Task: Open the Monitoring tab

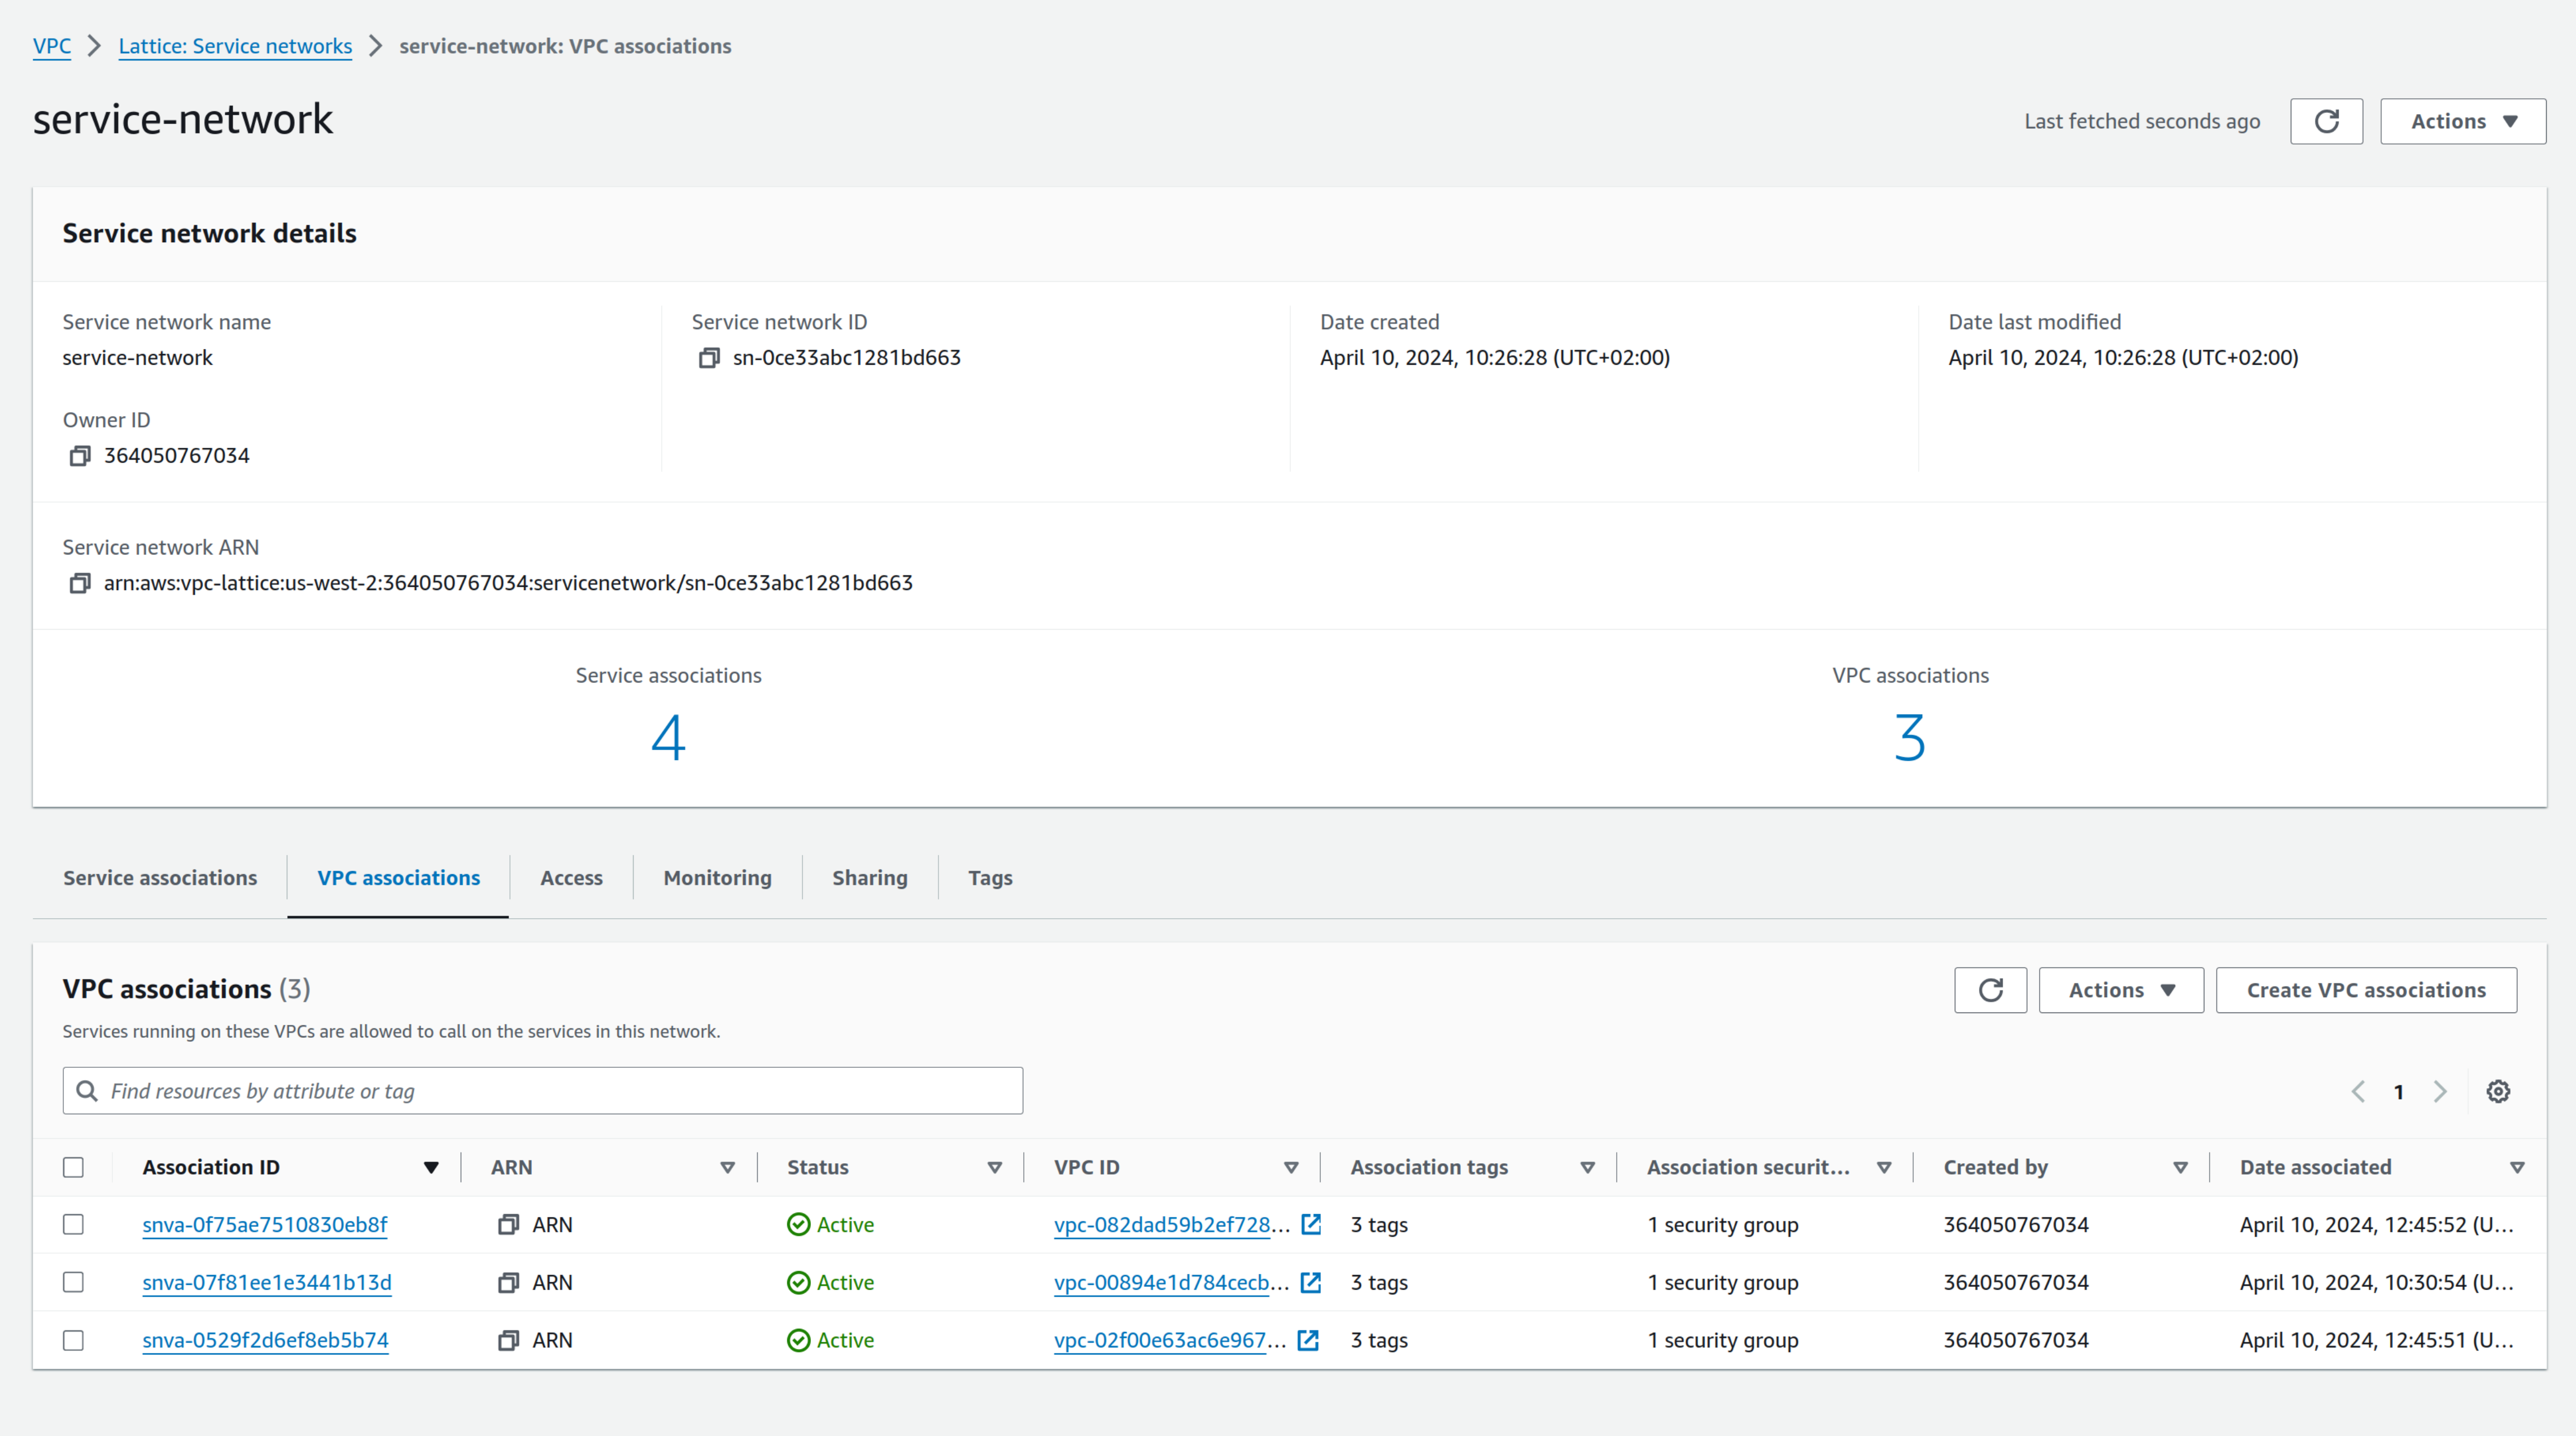Action: point(717,877)
